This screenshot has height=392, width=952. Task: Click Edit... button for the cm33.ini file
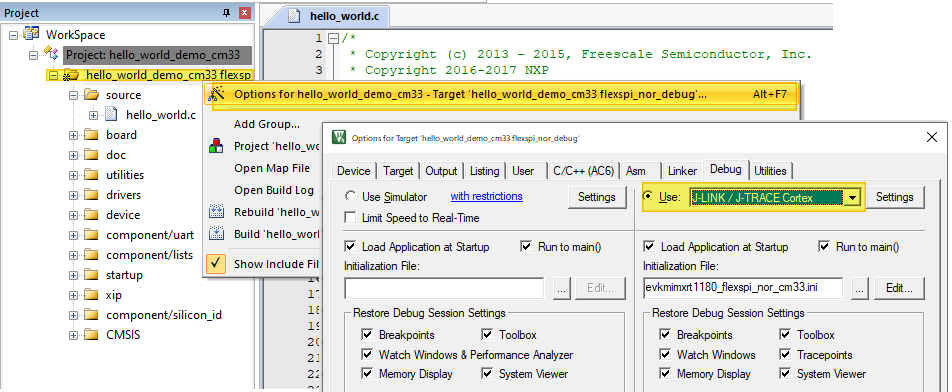click(900, 288)
